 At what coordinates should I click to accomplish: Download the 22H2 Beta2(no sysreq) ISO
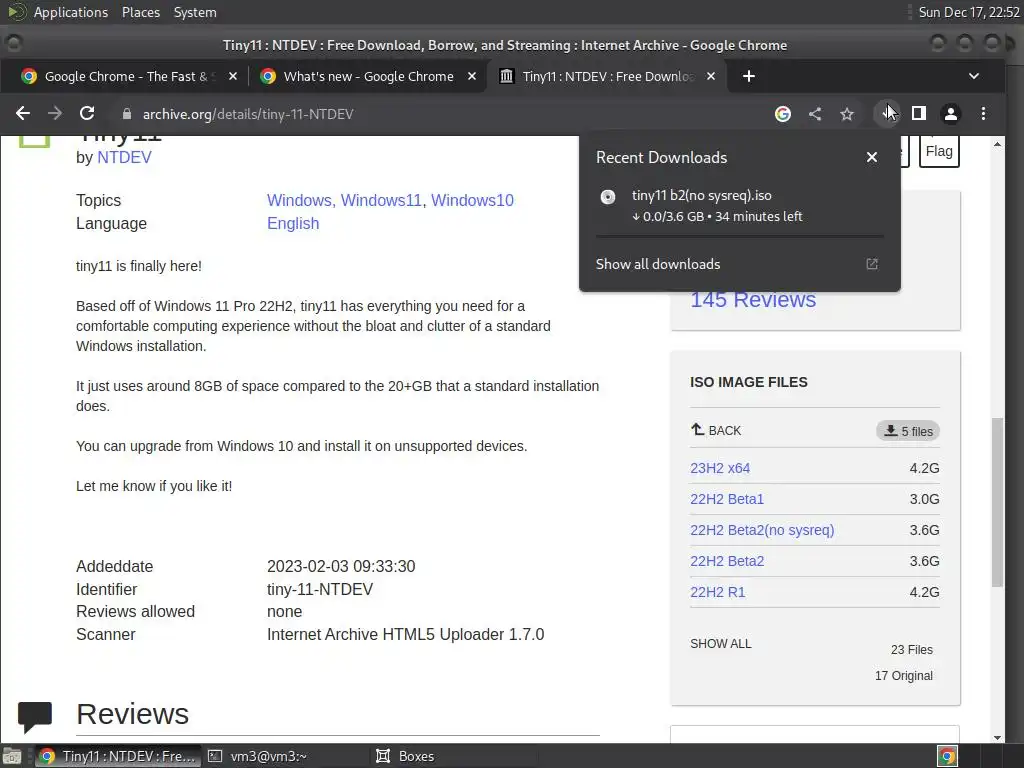coord(762,530)
